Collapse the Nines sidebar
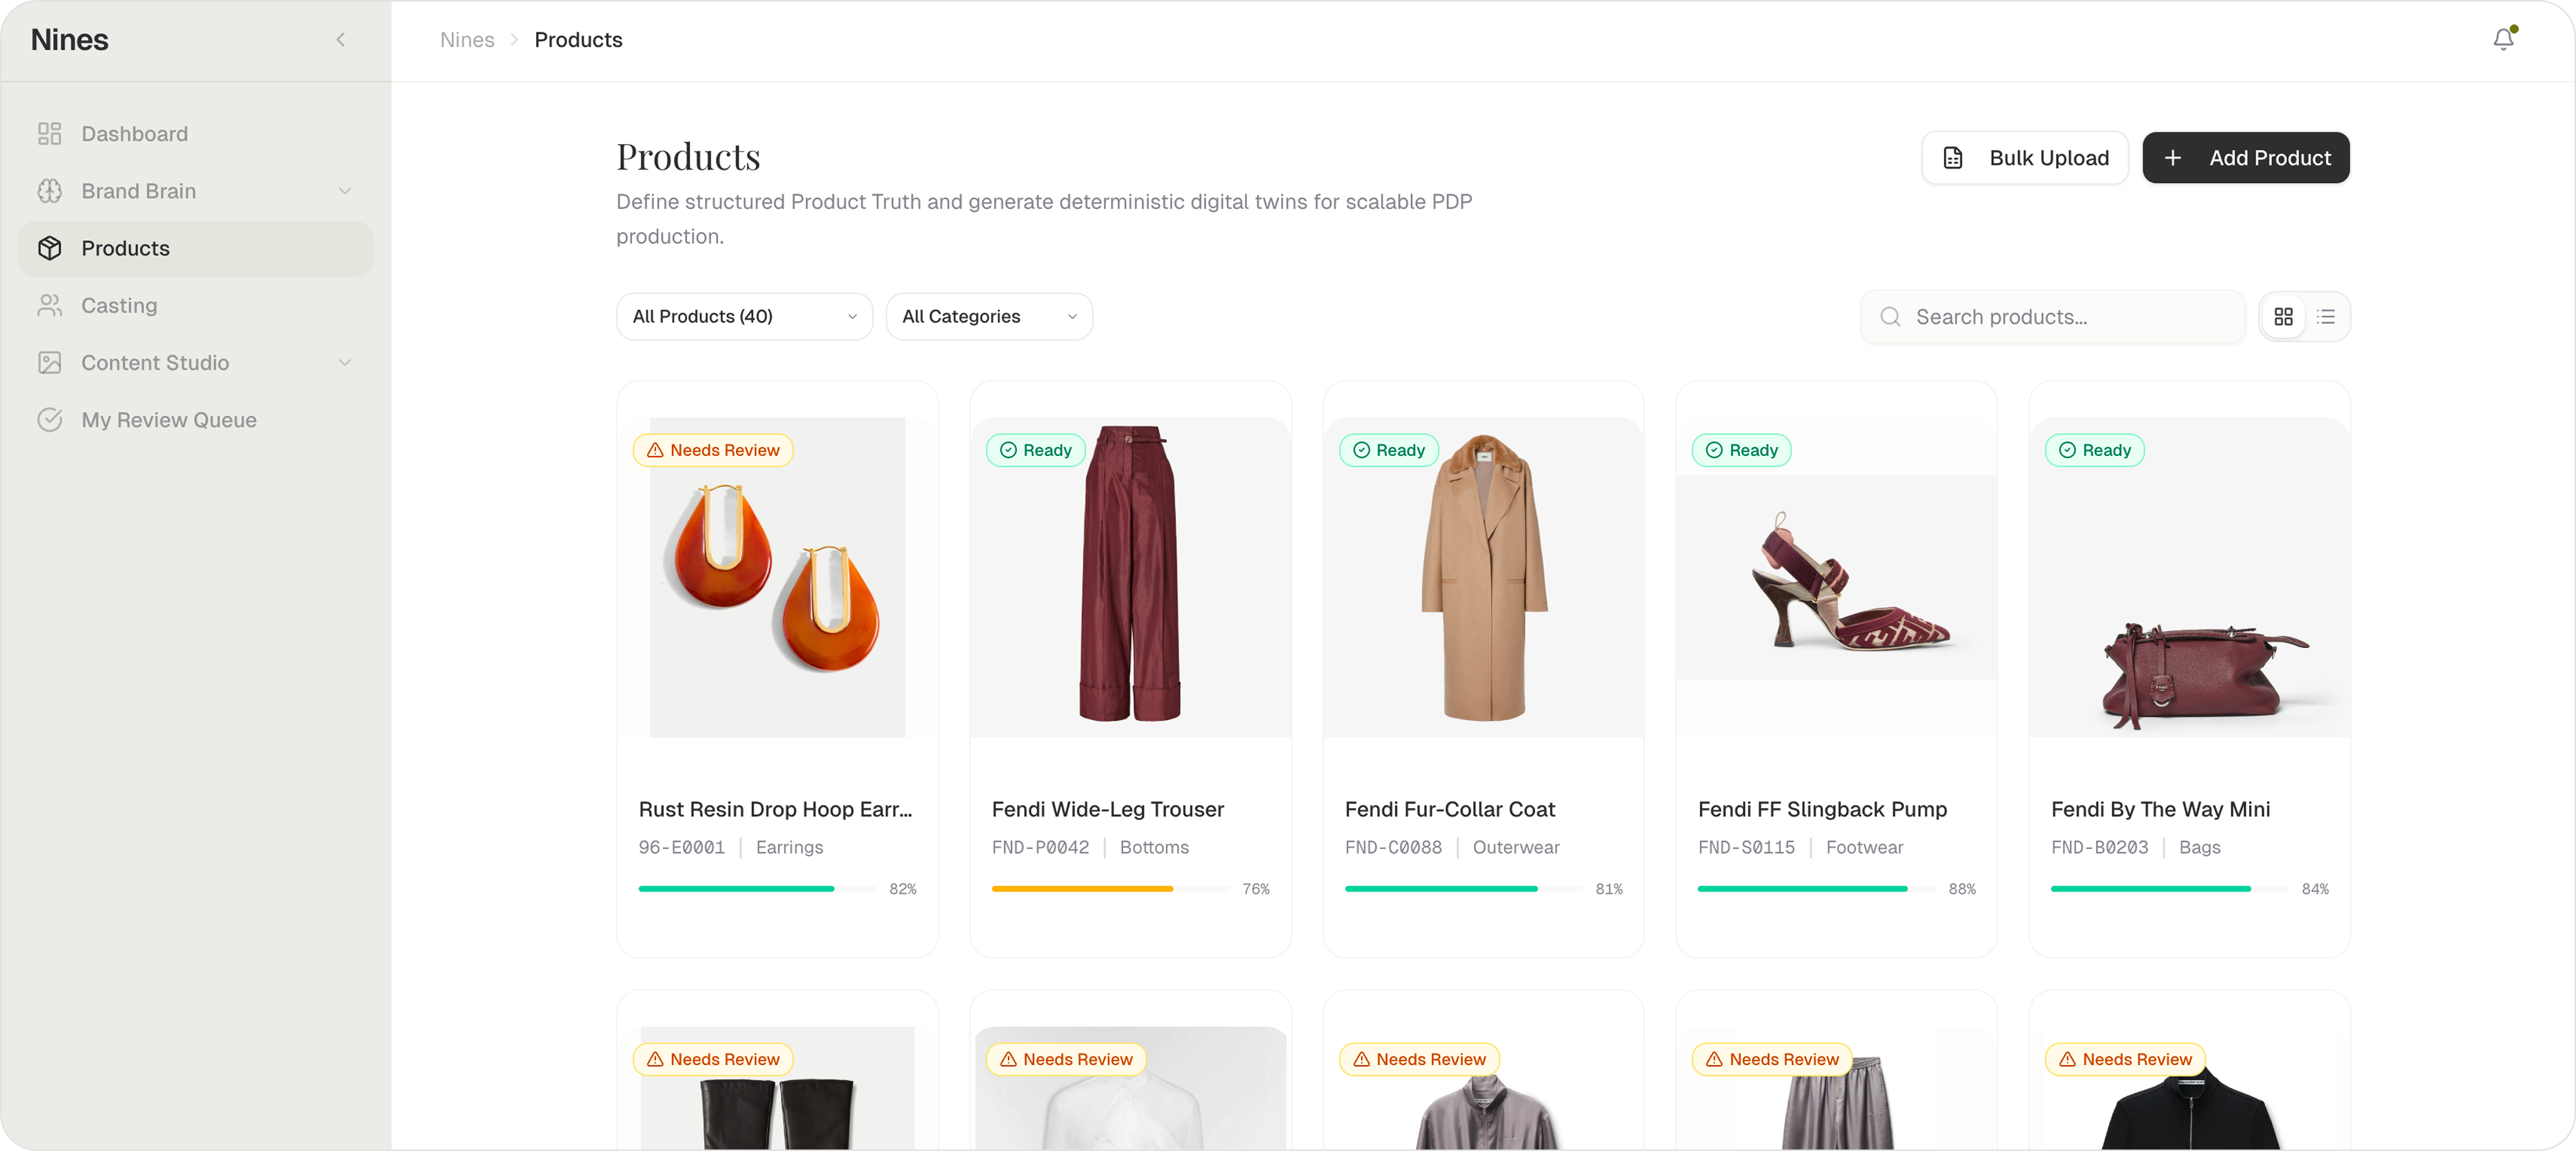Viewport: 2576px width, 1151px height. click(340, 39)
